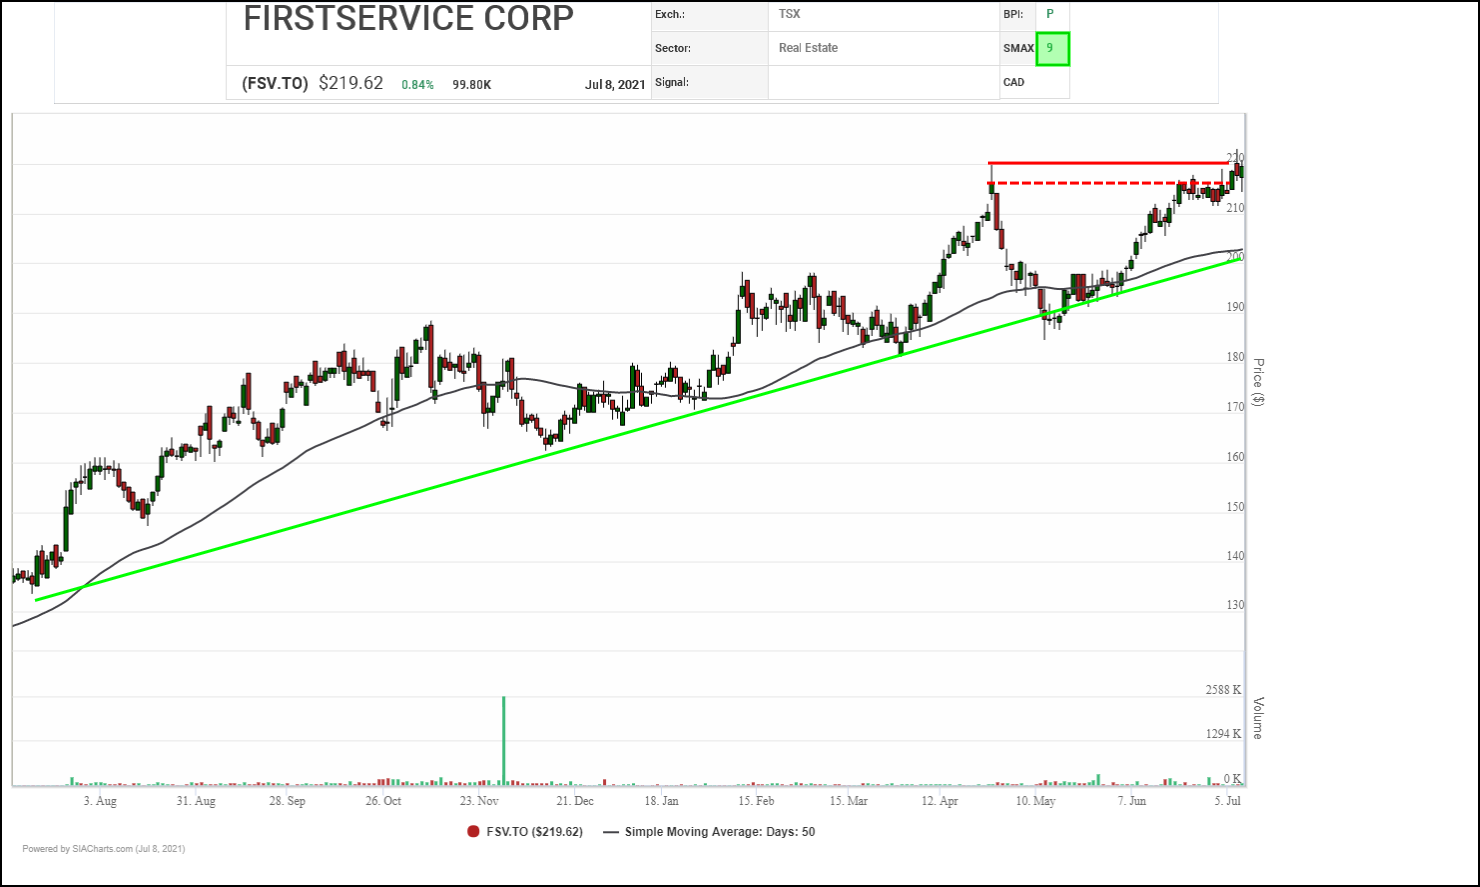Select the TSX exchange value
Screen dimensions: 1480x887
789,14
